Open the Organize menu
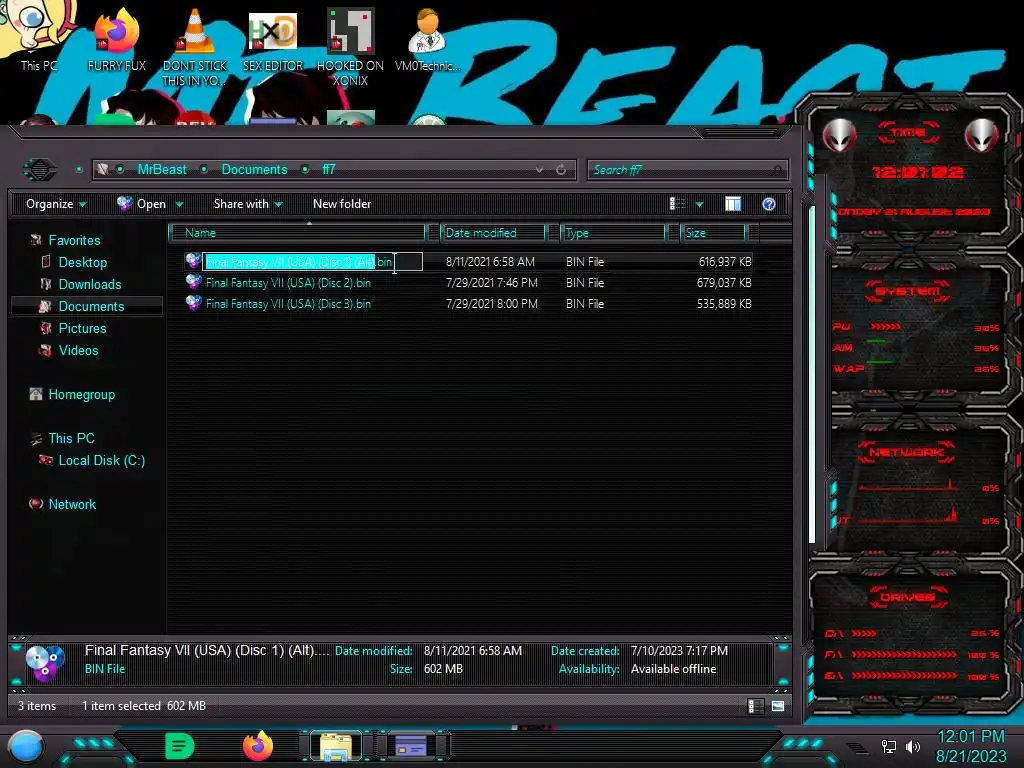1024x768 pixels. (56, 204)
